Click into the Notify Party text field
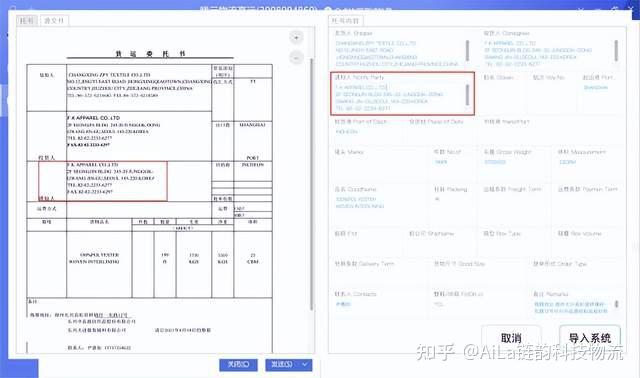The width and height of the screenshot is (640, 378). click(x=399, y=98)
